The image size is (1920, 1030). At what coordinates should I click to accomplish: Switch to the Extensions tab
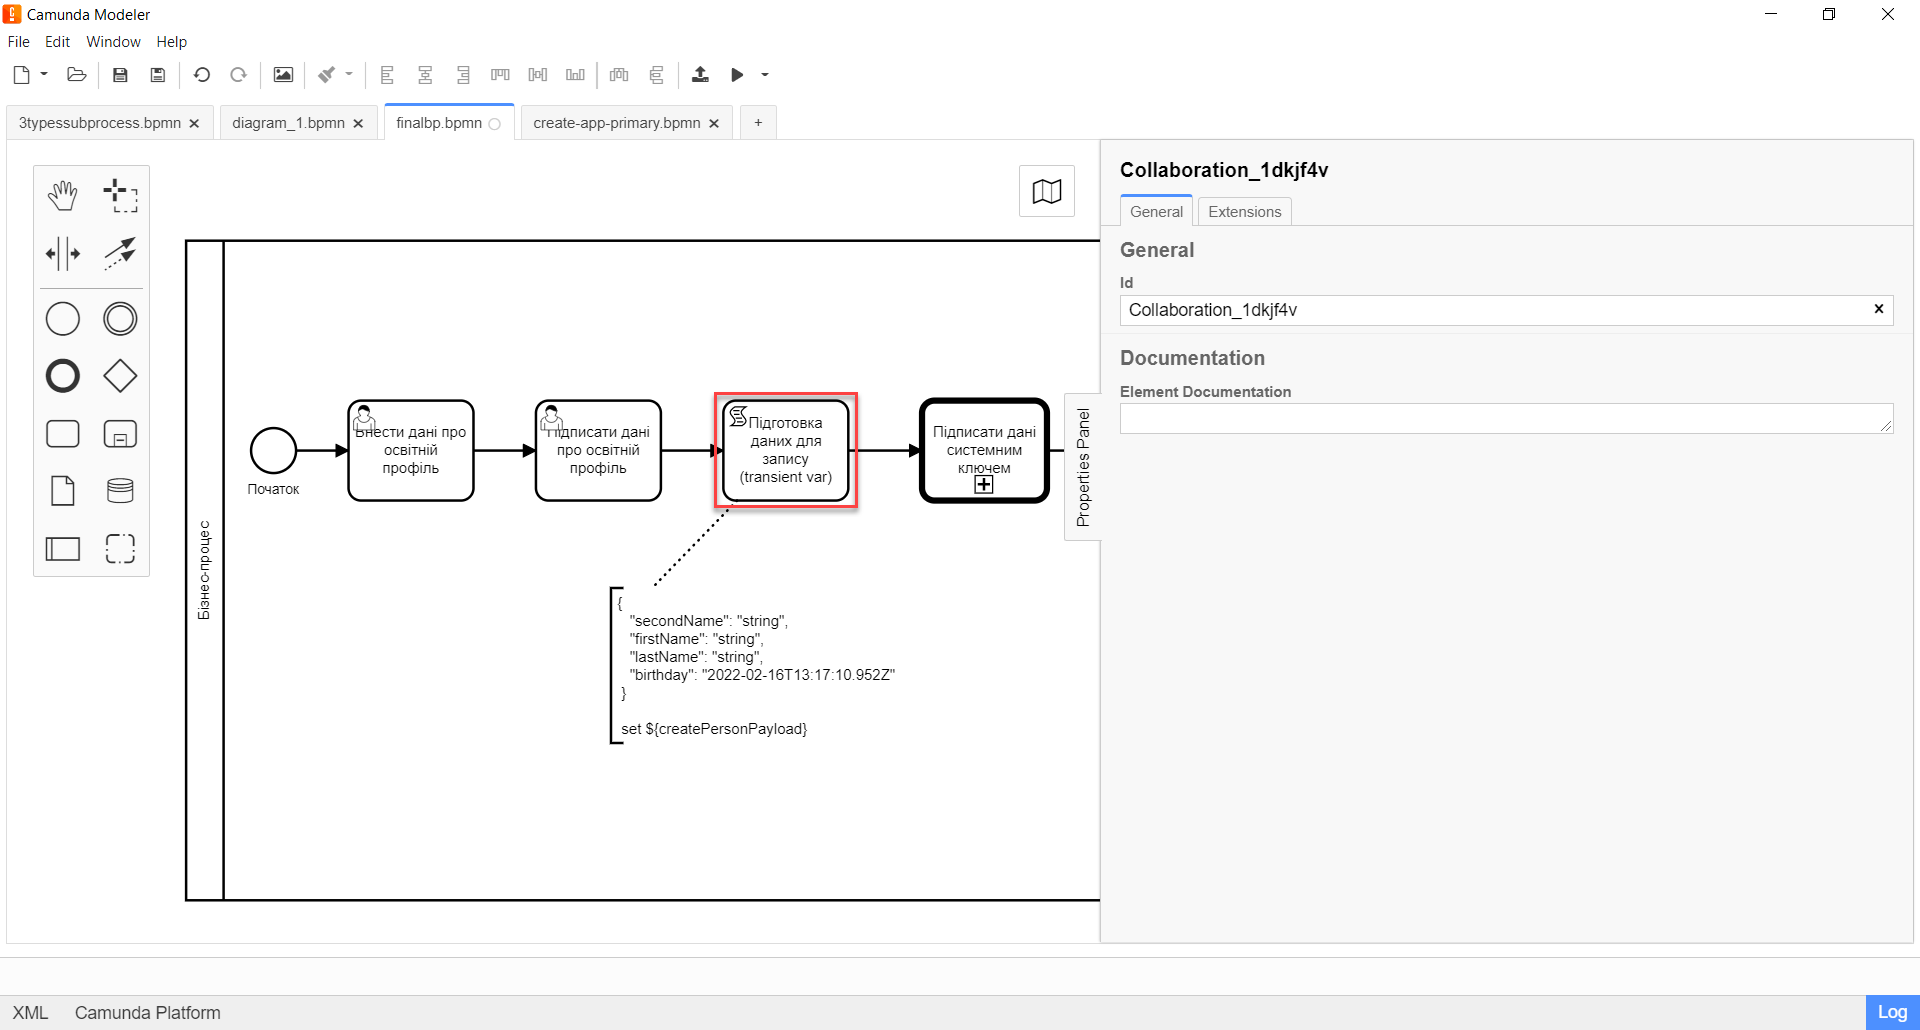point(1244,212)
